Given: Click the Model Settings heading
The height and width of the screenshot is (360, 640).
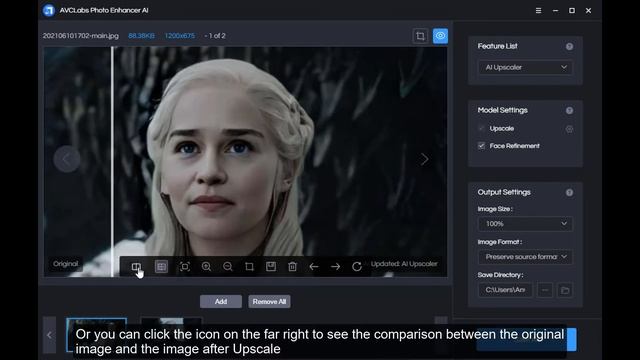Looking at the screenshot, I should 502,110.
